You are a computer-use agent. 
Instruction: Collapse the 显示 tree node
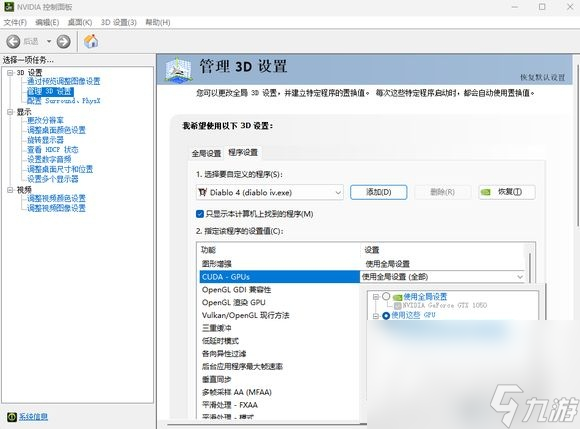click(x=10, y=112)
